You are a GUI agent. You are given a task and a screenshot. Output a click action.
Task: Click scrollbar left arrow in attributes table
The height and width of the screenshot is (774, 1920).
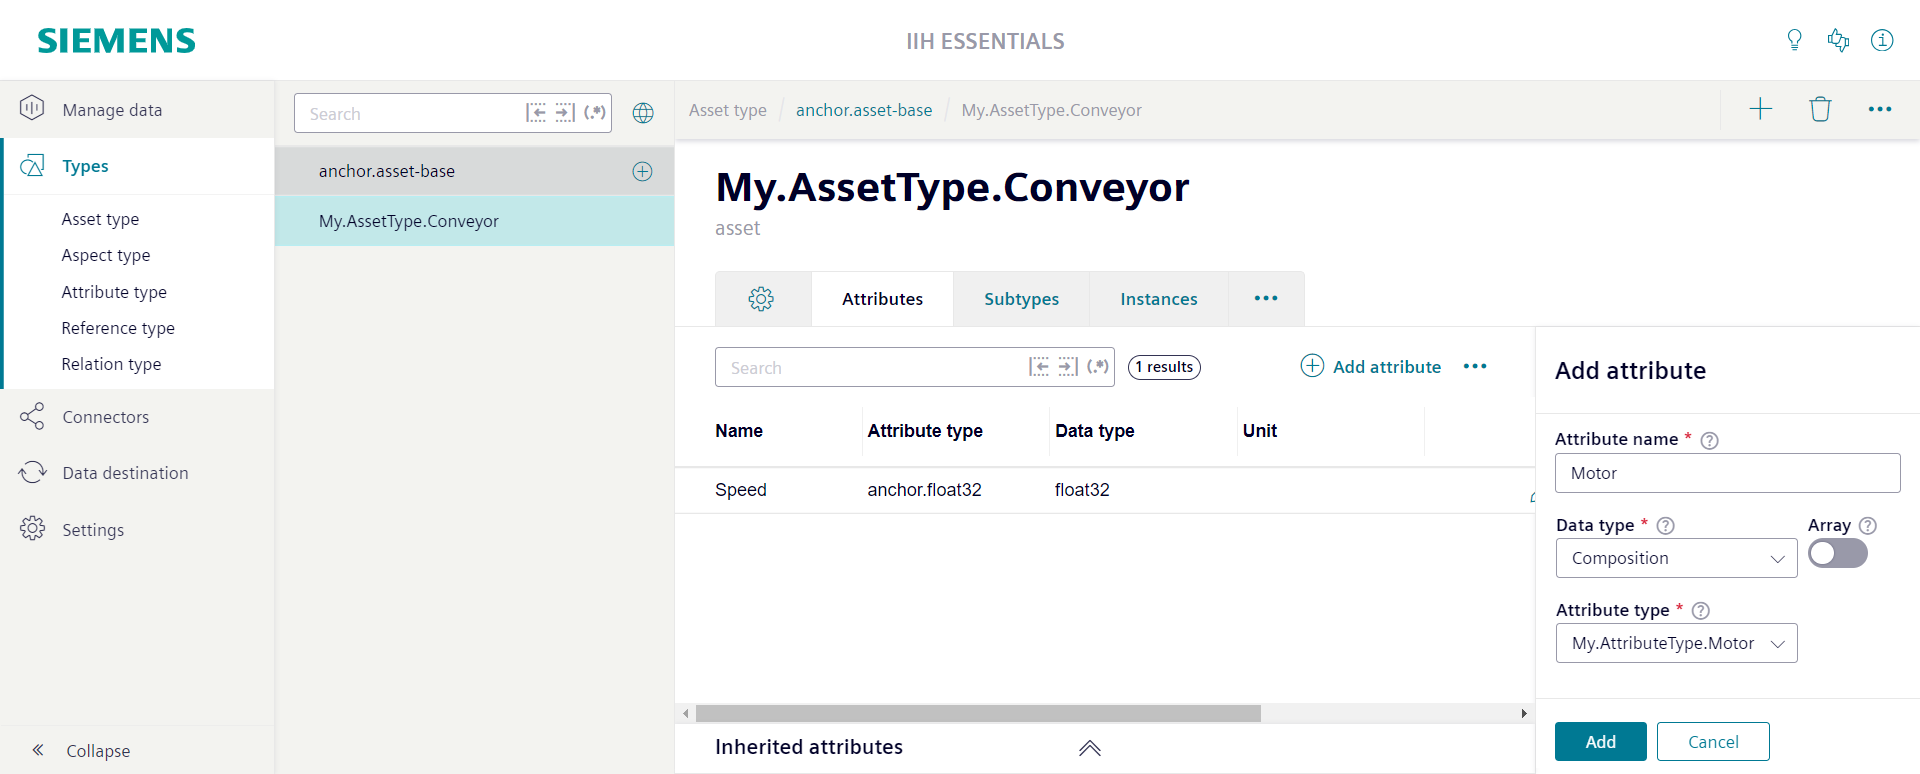click(685, 713)
